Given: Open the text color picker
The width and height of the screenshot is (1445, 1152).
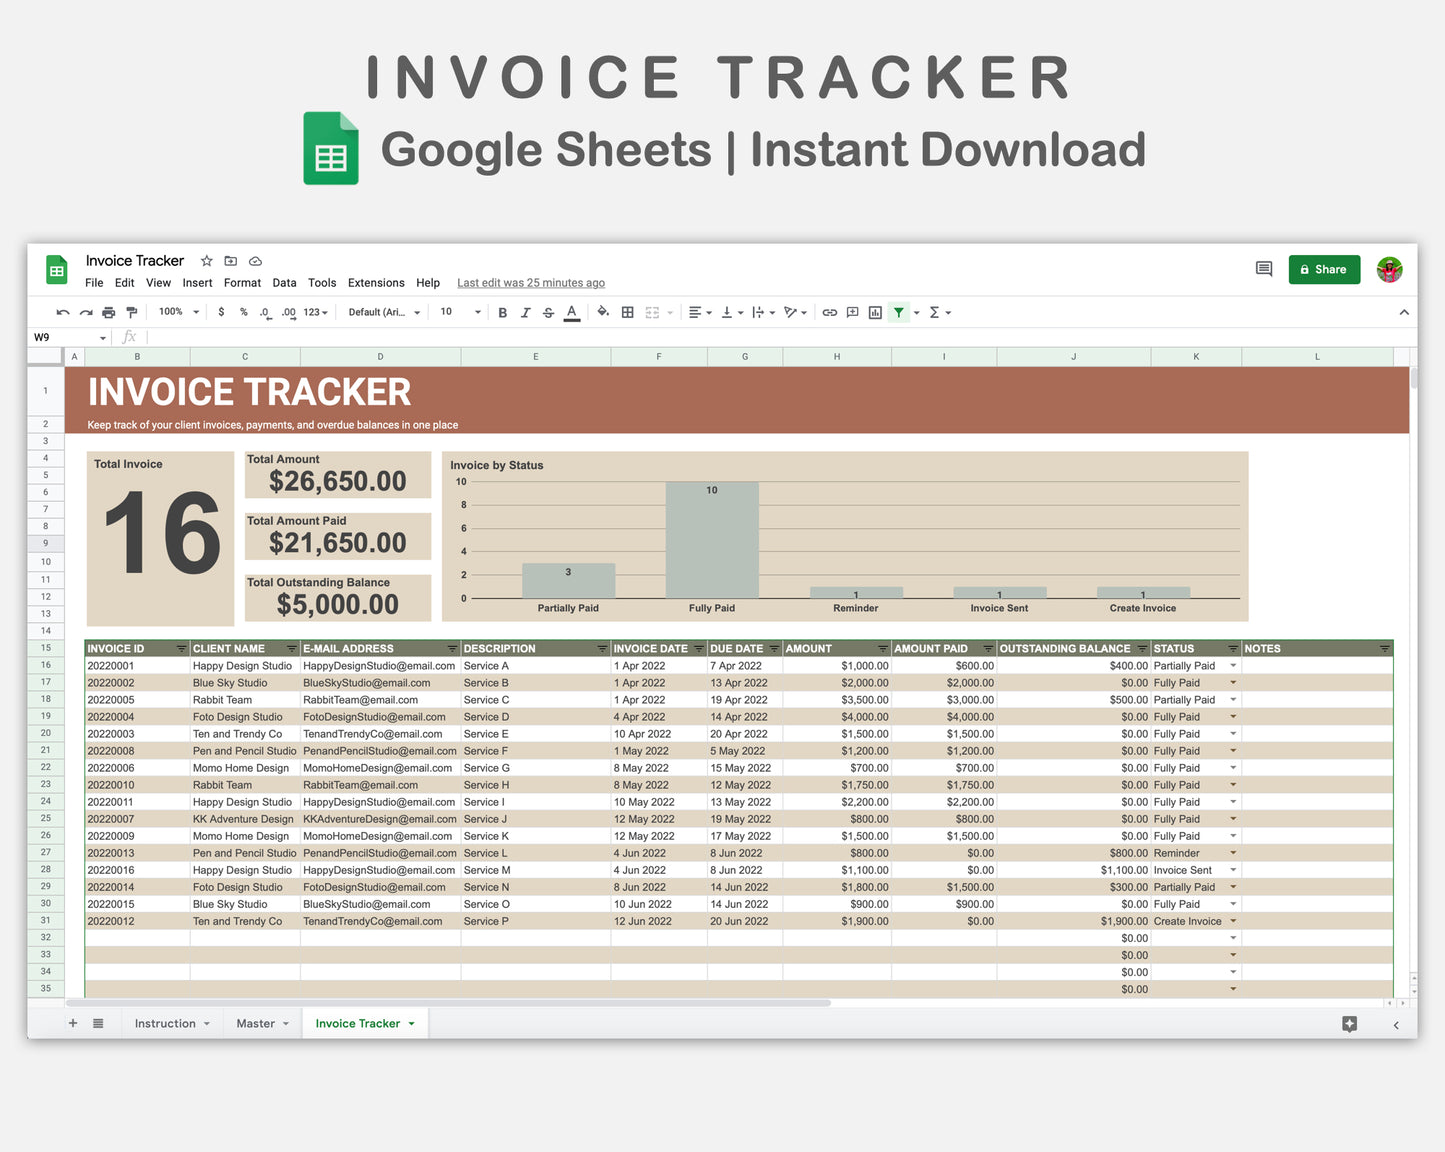Looking at the screenshot, I should tap(571, 312).
